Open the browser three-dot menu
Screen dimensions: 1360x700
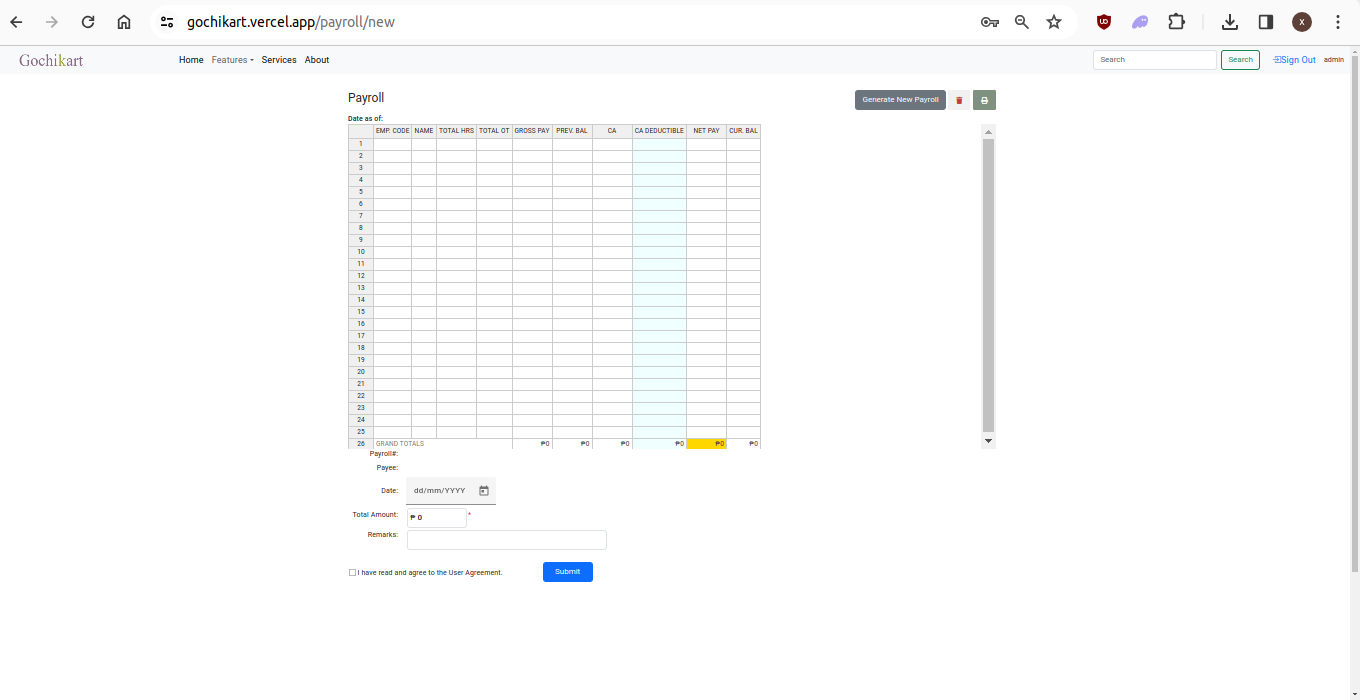coord(1338,22)
